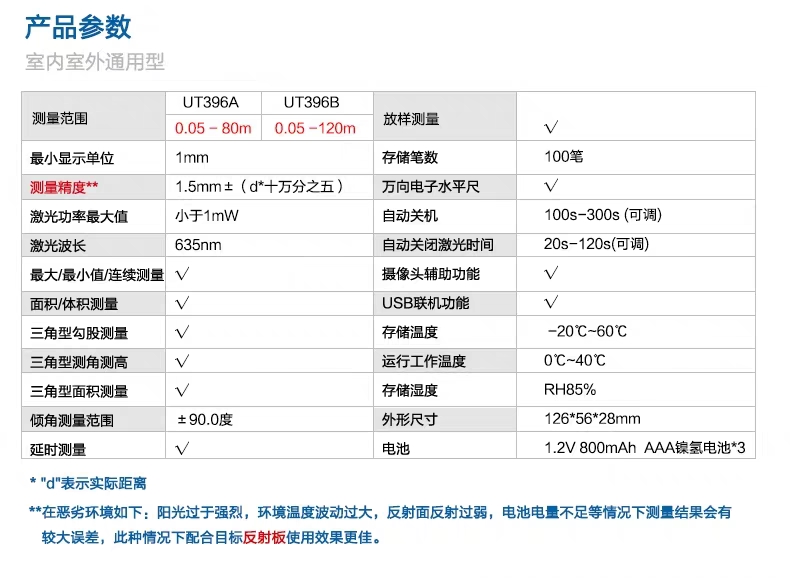Image resolution: width=790 pixels, height=578 pixels.
Task: Click the 外形尺寸 label
Action: (410, 419)
